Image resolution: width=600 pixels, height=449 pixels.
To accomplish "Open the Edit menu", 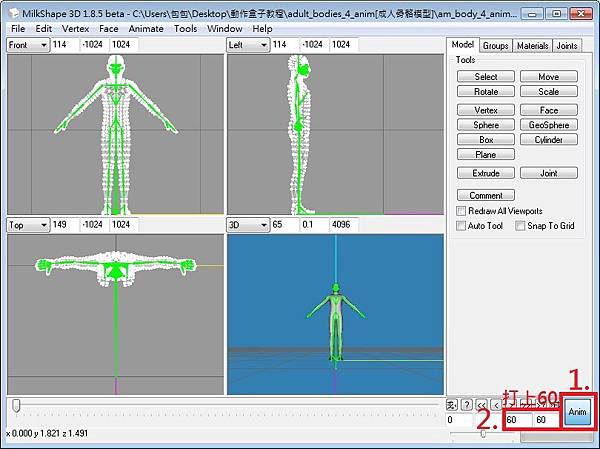I will point(44,29).
